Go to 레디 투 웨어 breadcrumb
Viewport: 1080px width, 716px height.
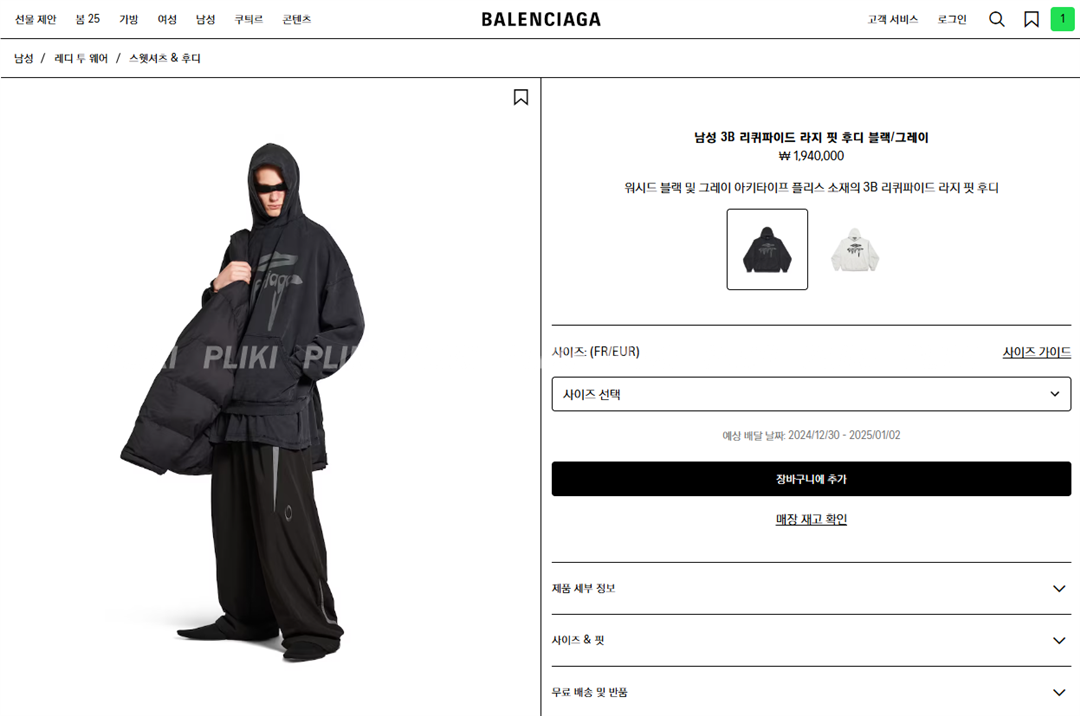[81, 59]
